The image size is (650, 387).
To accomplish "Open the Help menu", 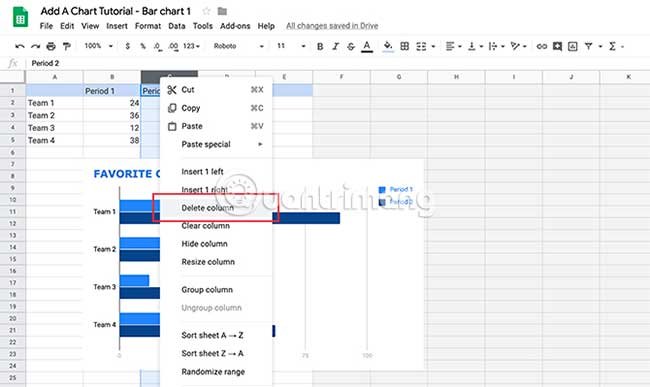I will pyautogui.click(x=266, y=26).
